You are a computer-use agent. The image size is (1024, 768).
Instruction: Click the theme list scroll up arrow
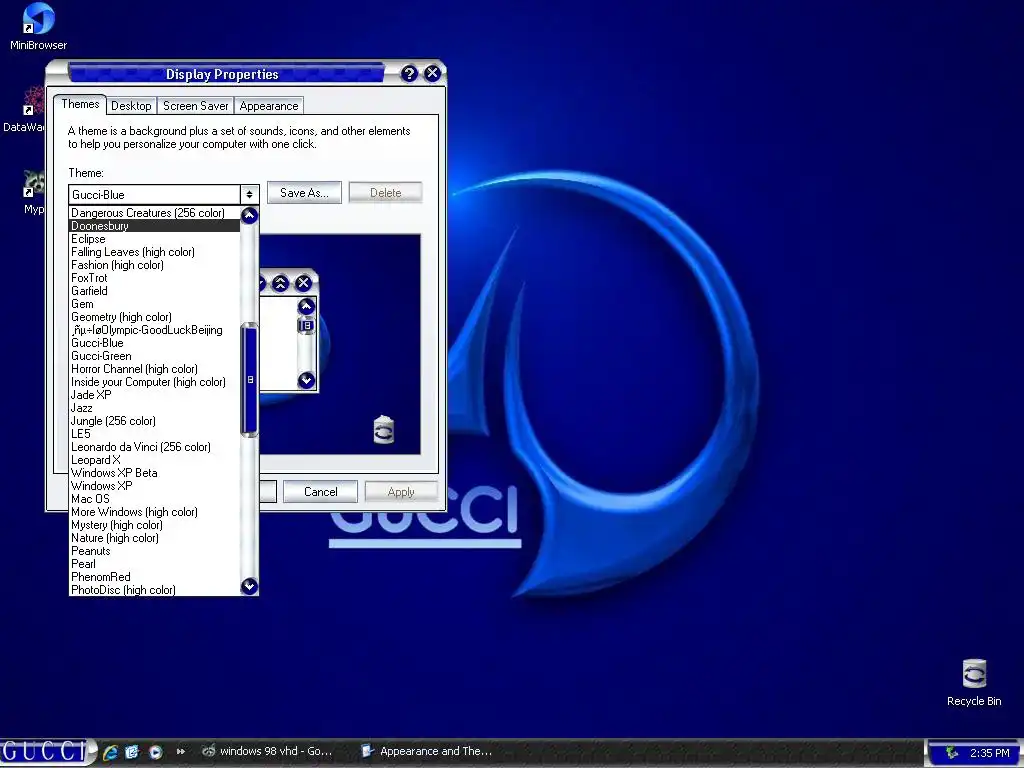249,215
